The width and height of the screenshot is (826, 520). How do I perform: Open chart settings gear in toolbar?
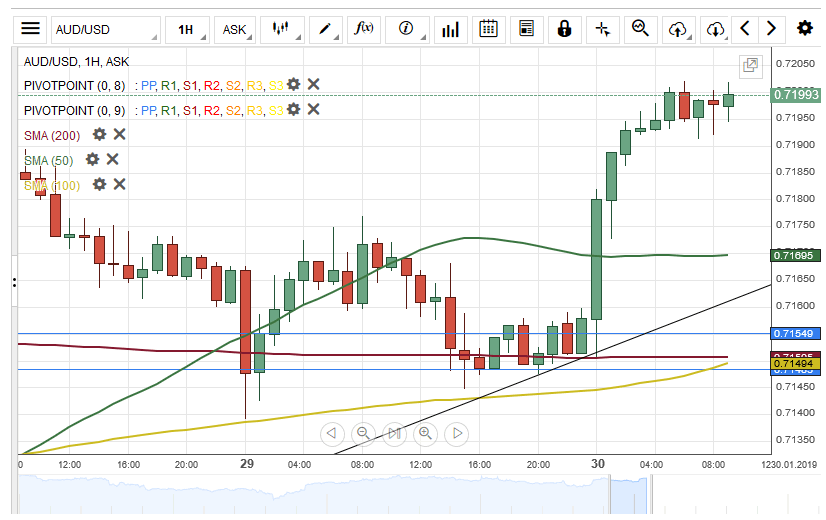(x=804, y=28)
